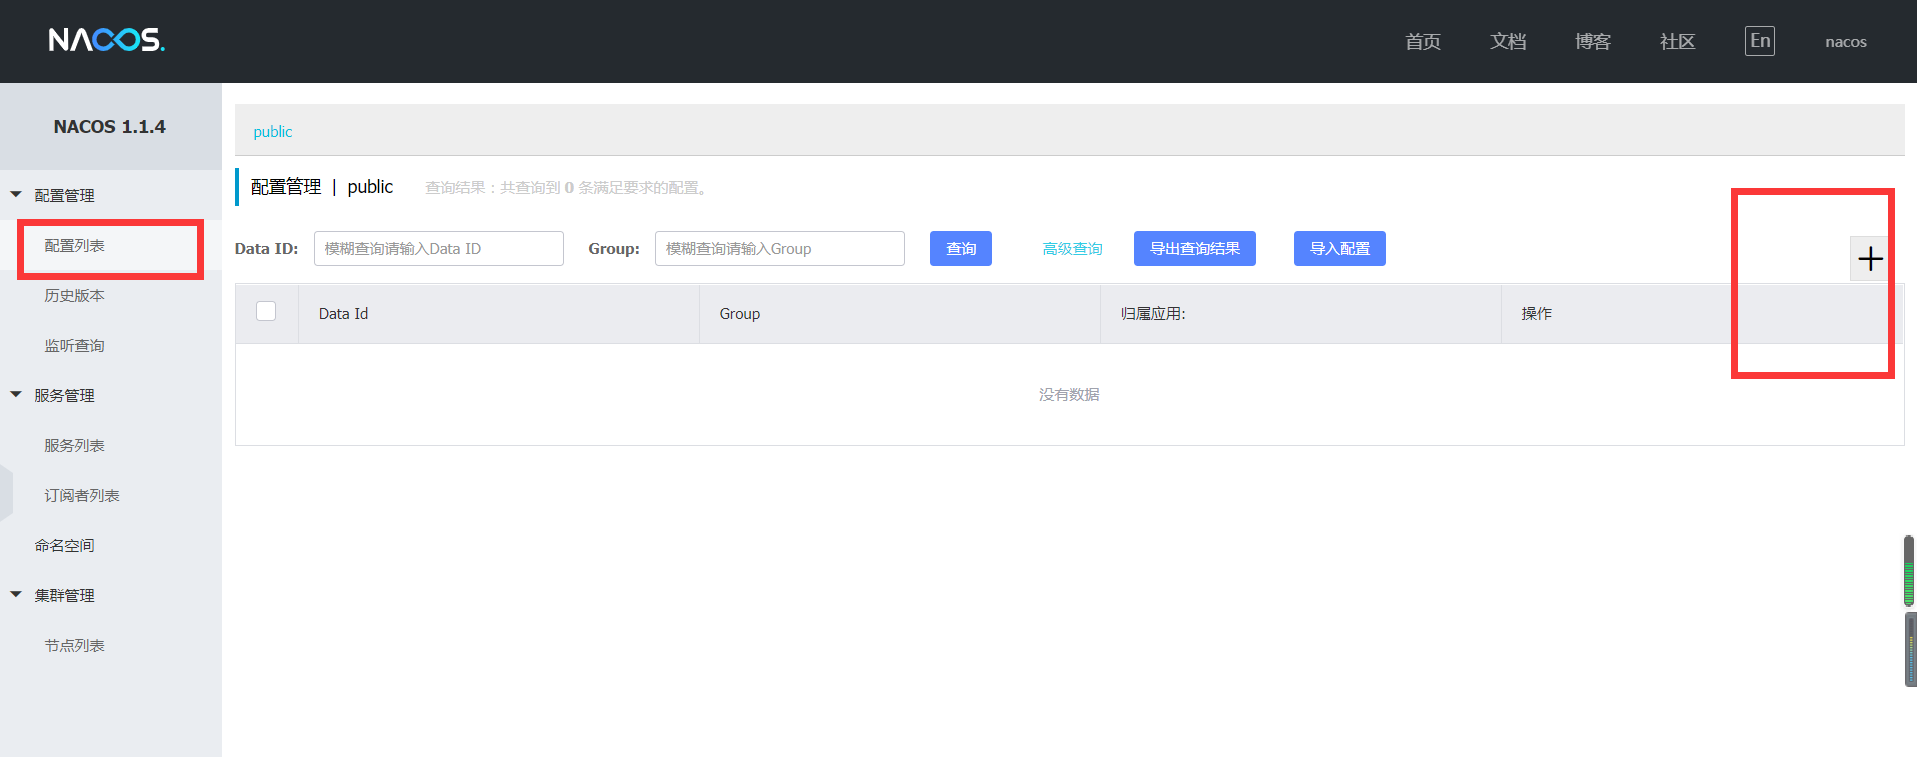The height and width of the screenshot is (757, 1917).
Task: Open the nacos user menu
Action: 1846,42
